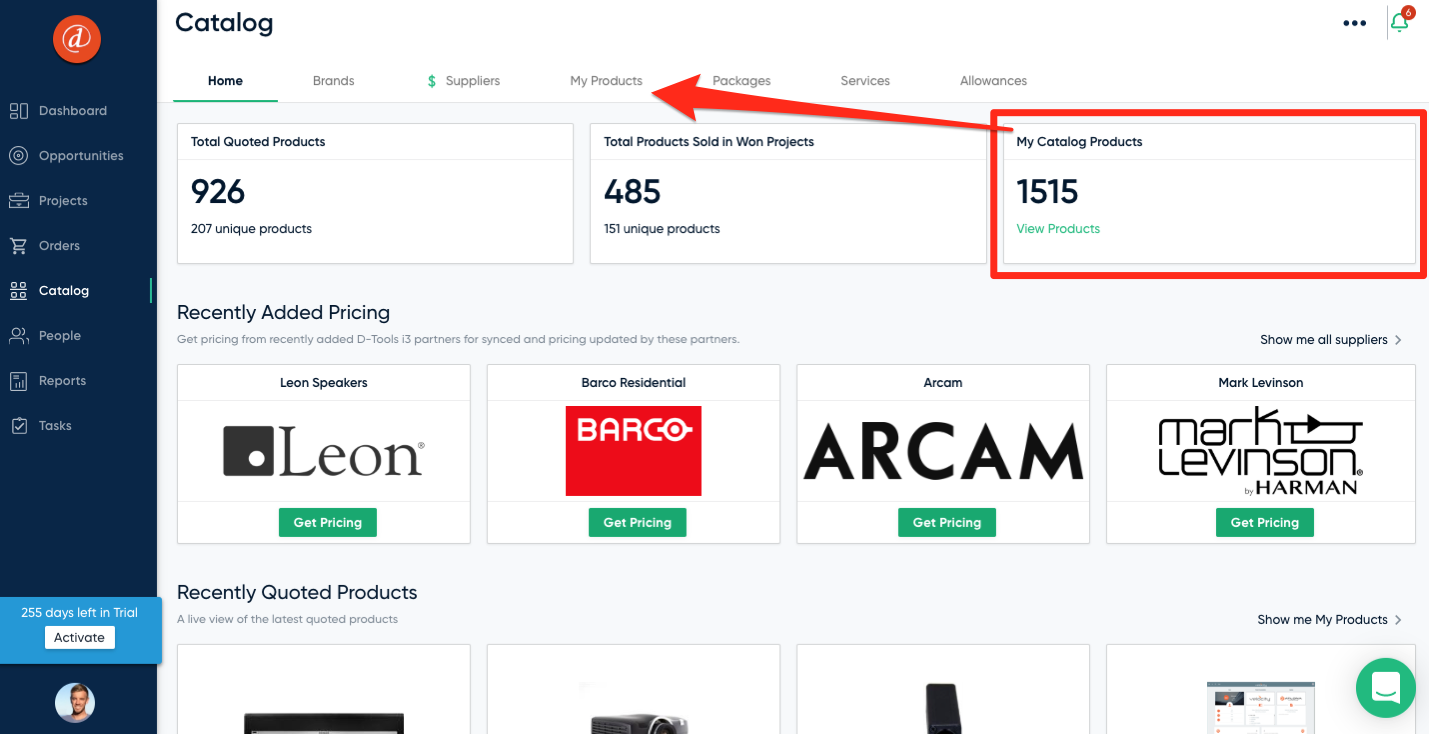This screenshot has width=1429, height=734.
Task: Open the Packages tab
Action: (x=741, y=81)
